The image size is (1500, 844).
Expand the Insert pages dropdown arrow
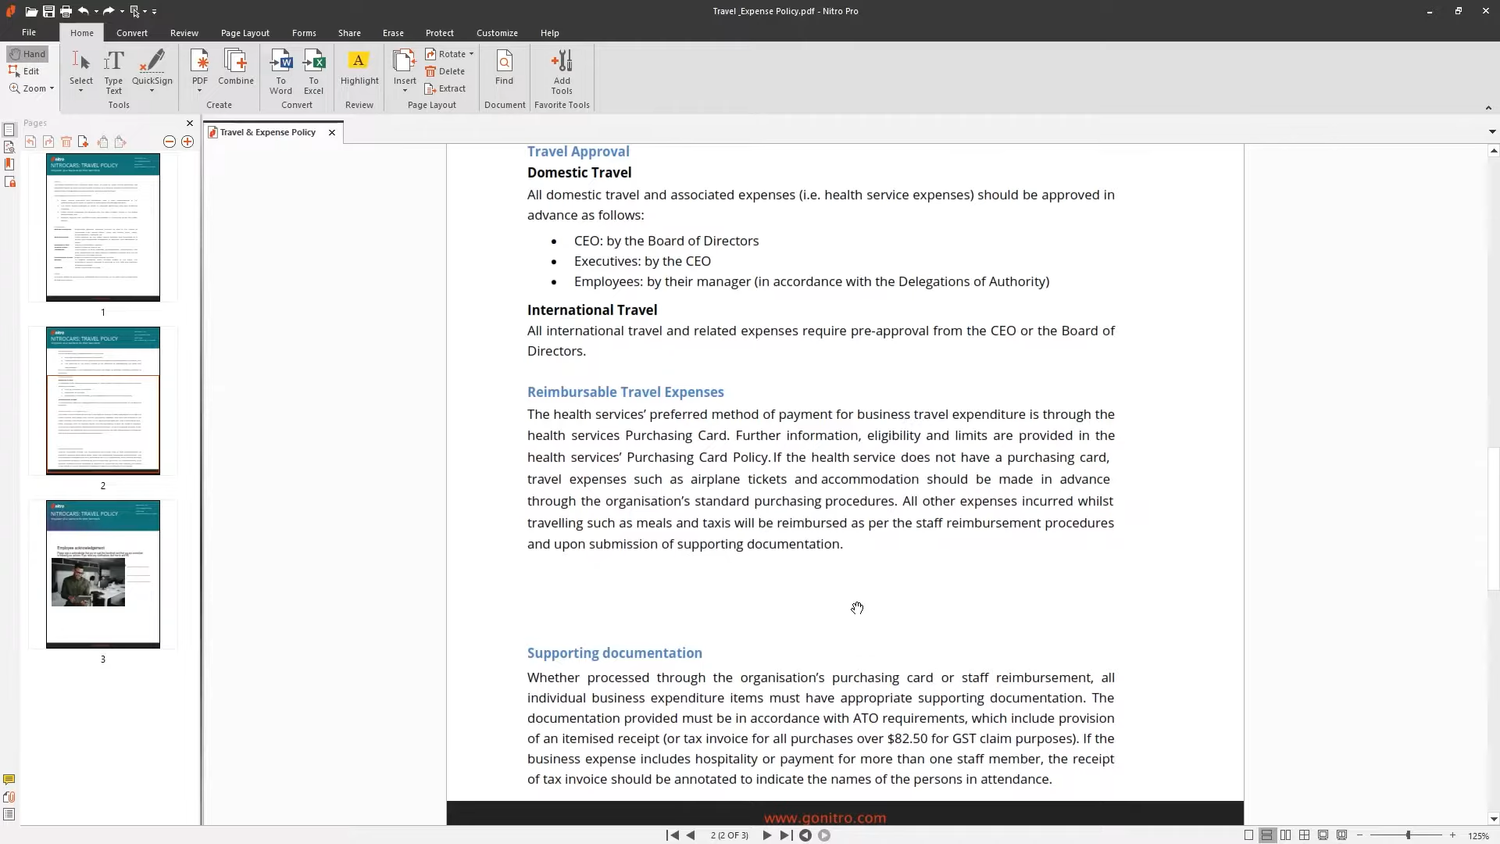coord(405,91)
